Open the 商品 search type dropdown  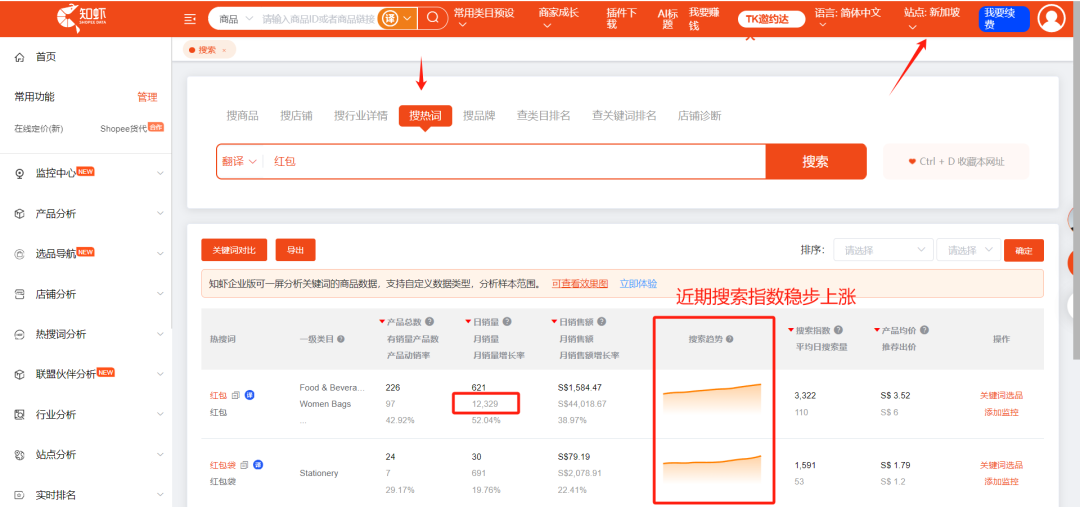236,19
